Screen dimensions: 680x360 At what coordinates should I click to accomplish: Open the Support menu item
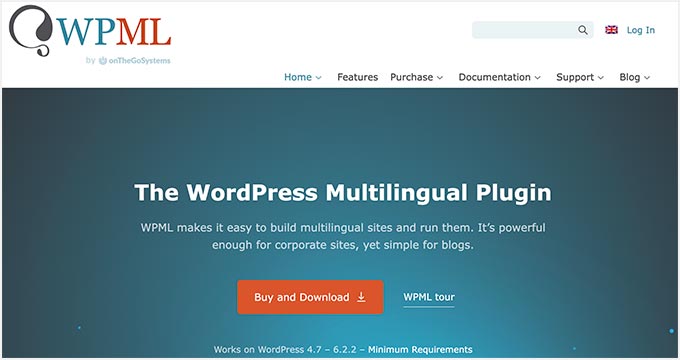[x=575, y=77]
